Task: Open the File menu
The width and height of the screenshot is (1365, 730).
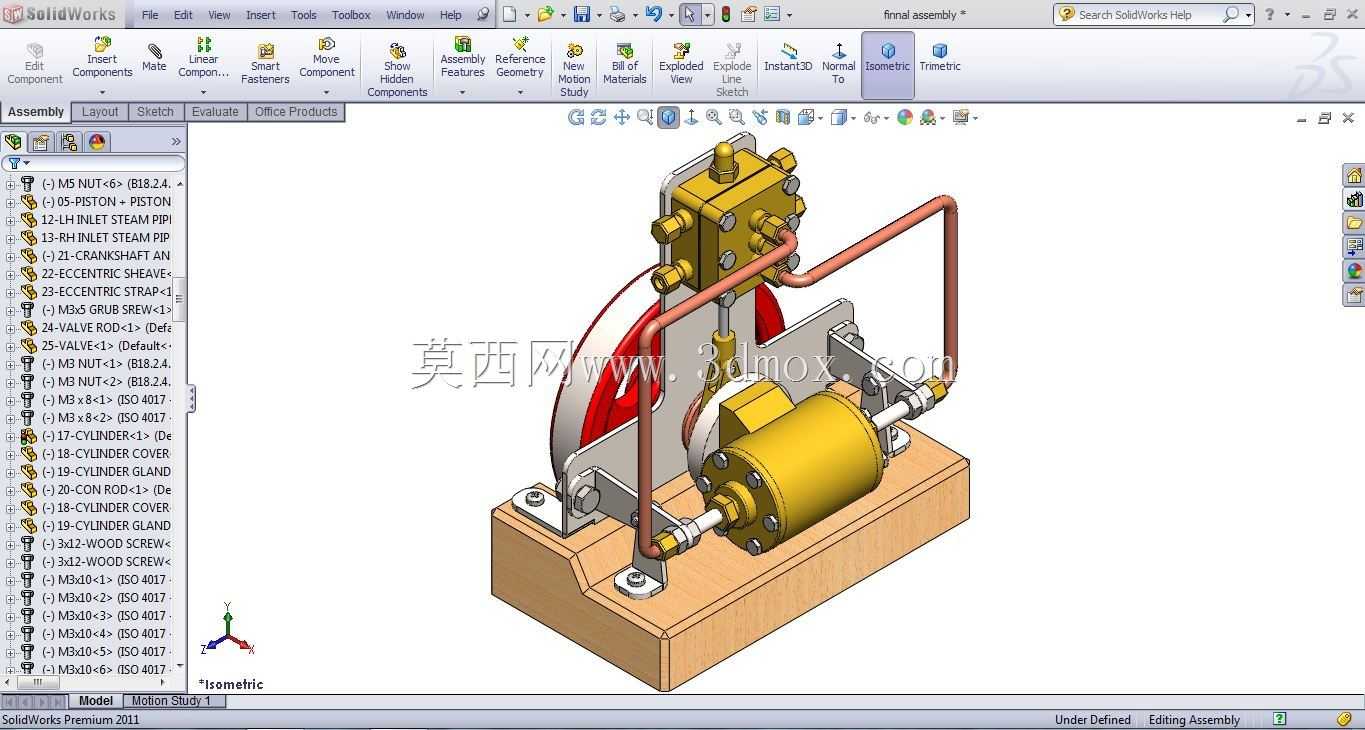Action: point(150,15)
